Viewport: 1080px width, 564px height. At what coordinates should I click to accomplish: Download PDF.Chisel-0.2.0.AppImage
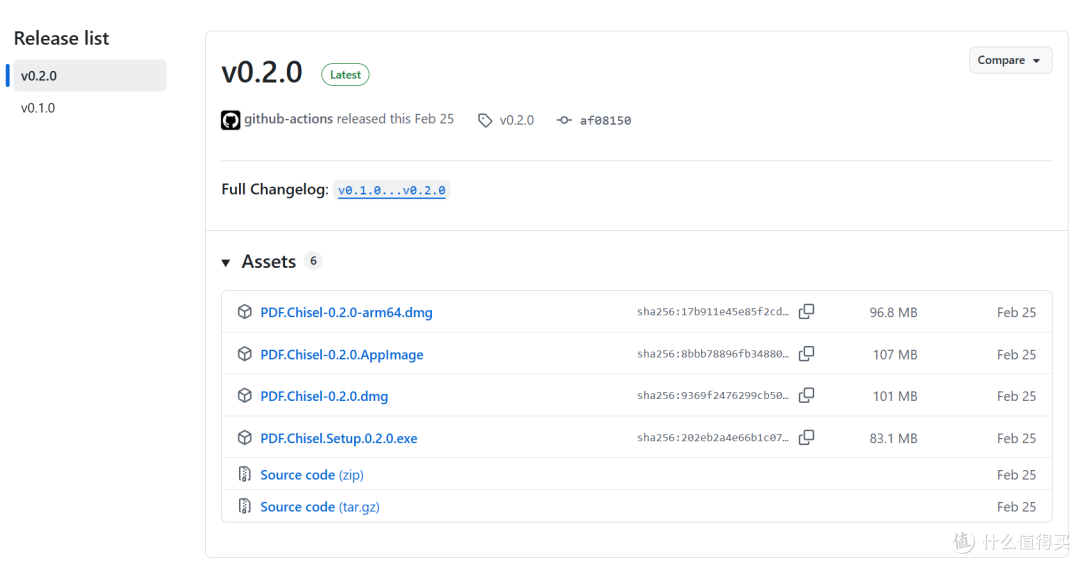(342, 355)
